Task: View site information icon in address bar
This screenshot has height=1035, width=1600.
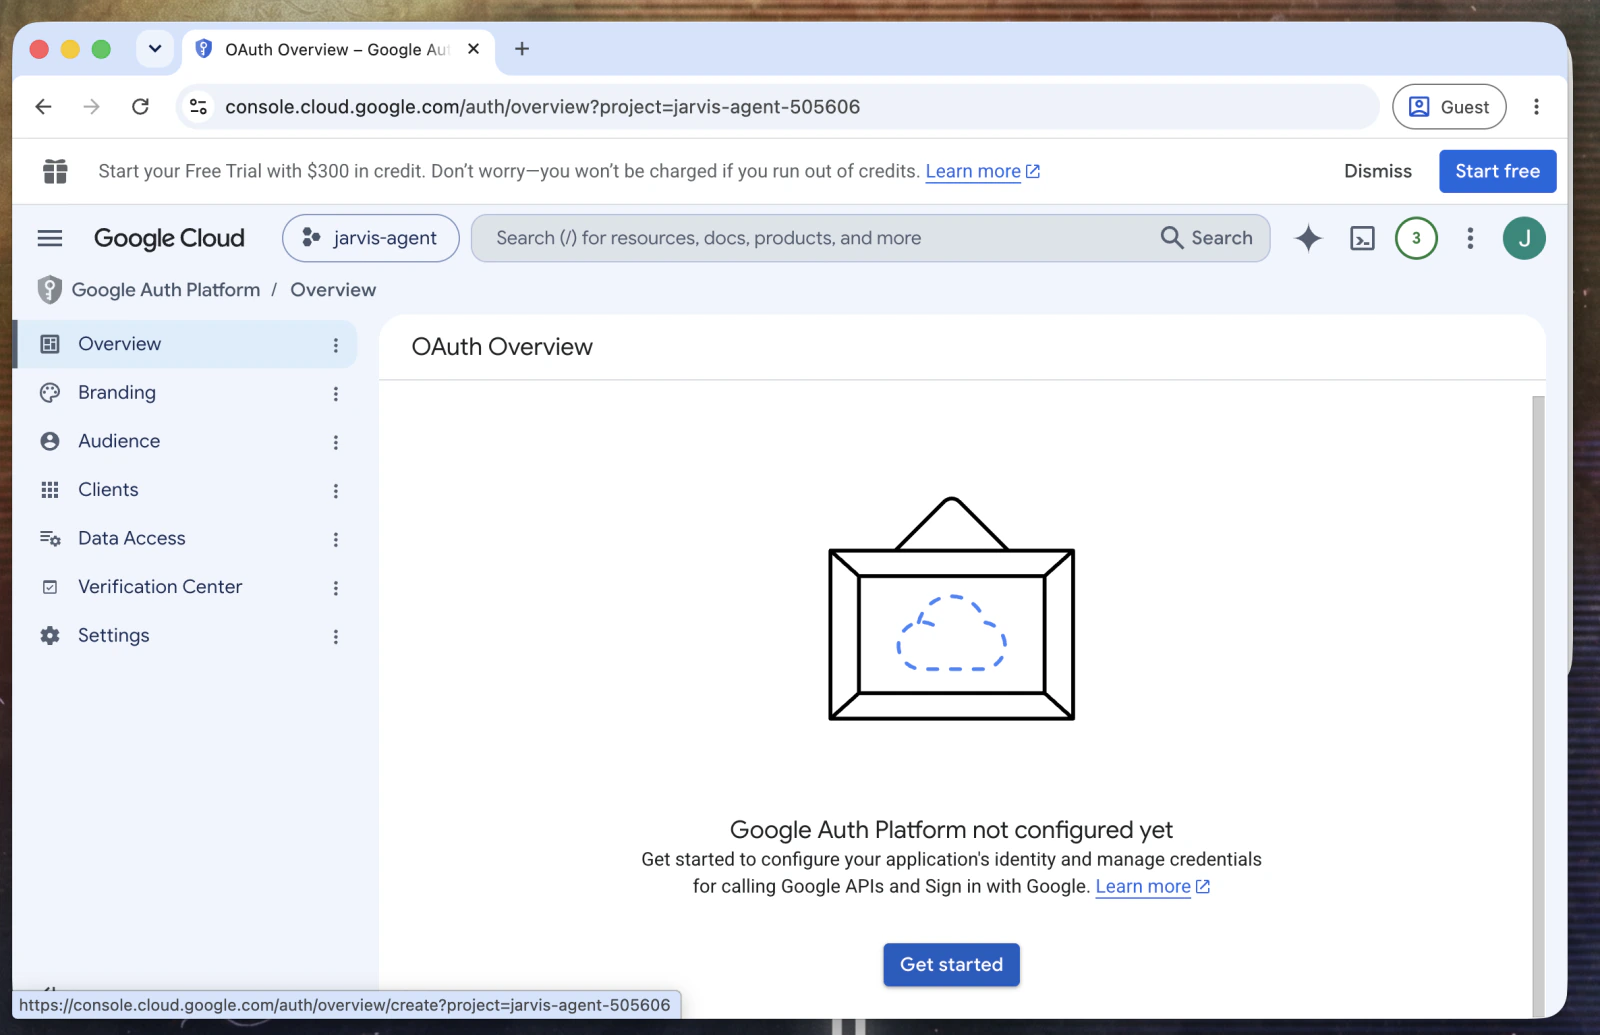Action: (x=199, y=107)
